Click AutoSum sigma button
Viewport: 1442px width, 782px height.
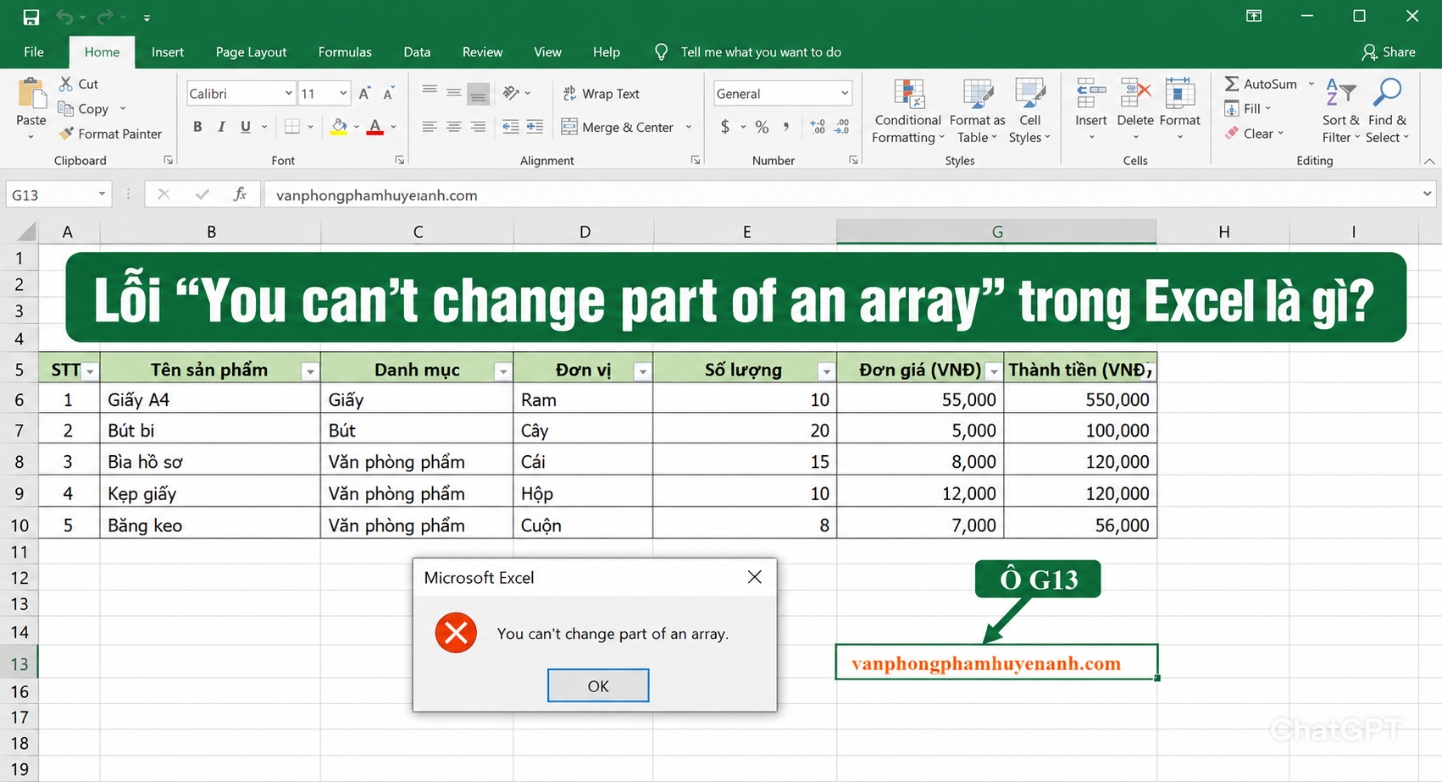point(1260,84)
